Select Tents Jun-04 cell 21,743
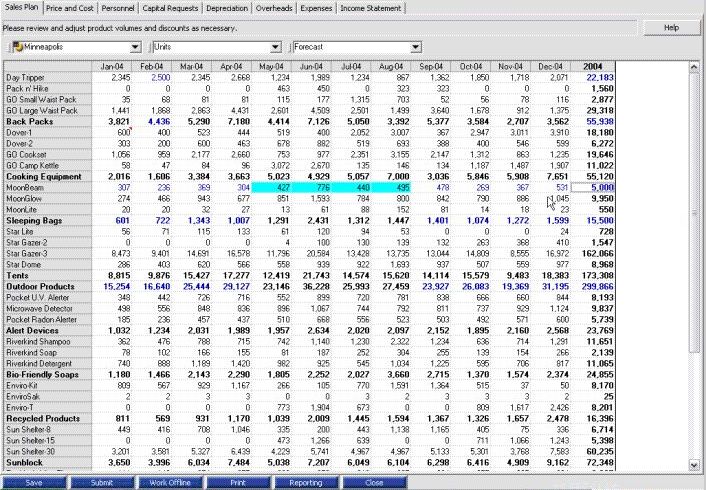 [x=311, y=276]
